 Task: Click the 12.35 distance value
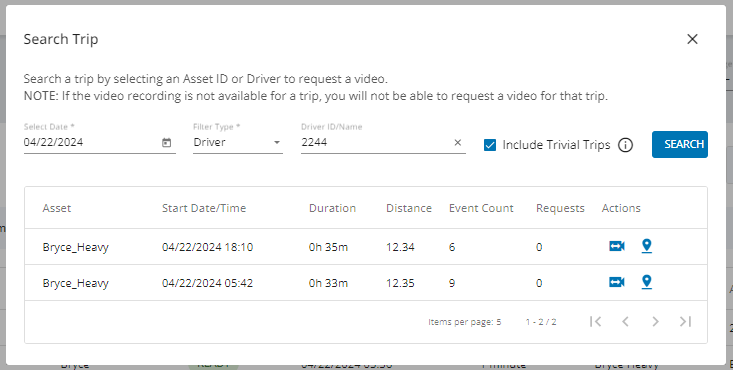pyautogui.click(x=400, y=283)
